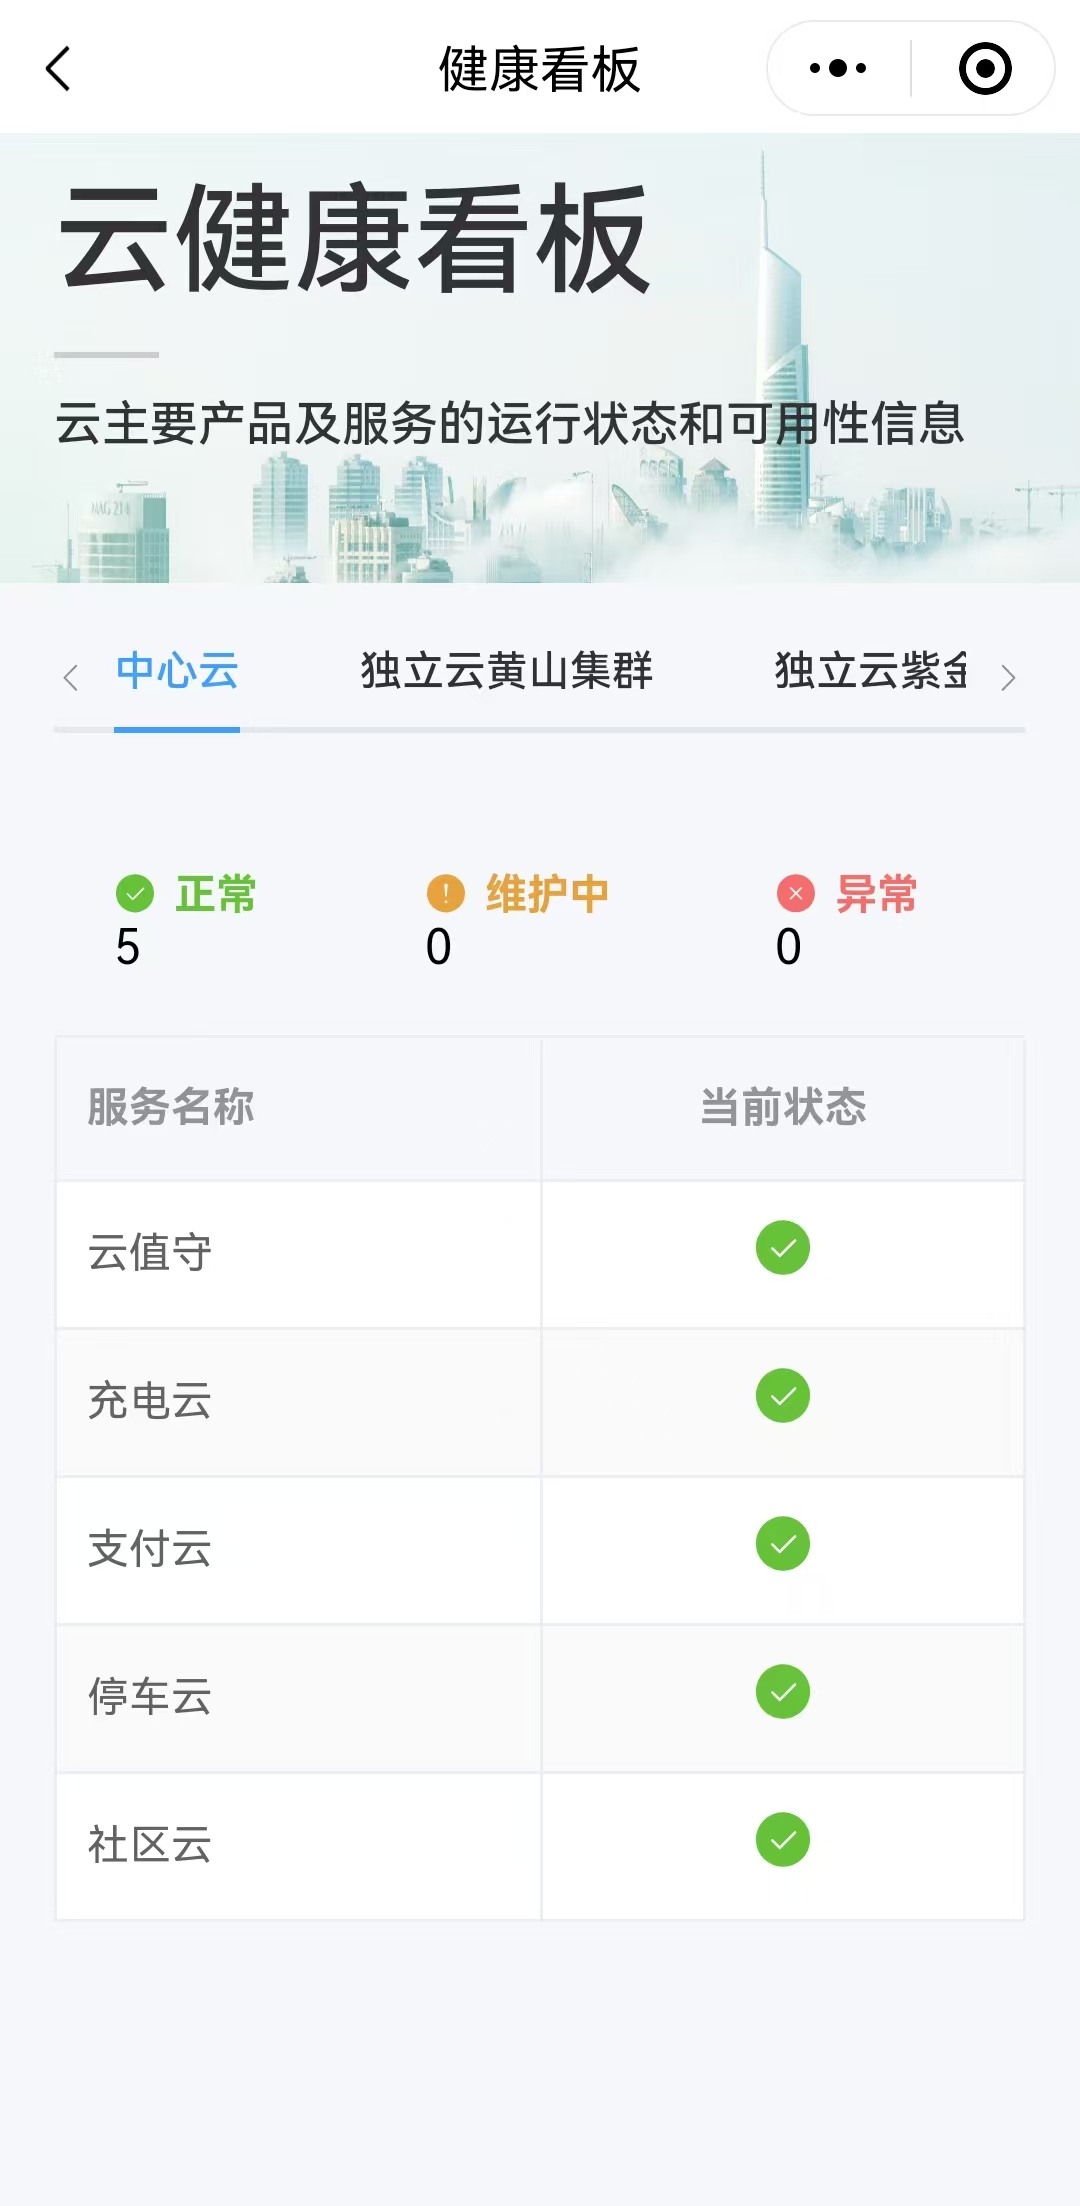Viewport: 1080px width, 2206px height.
Task: Tap the red 异常 error icon
Action: coord(796,893)
